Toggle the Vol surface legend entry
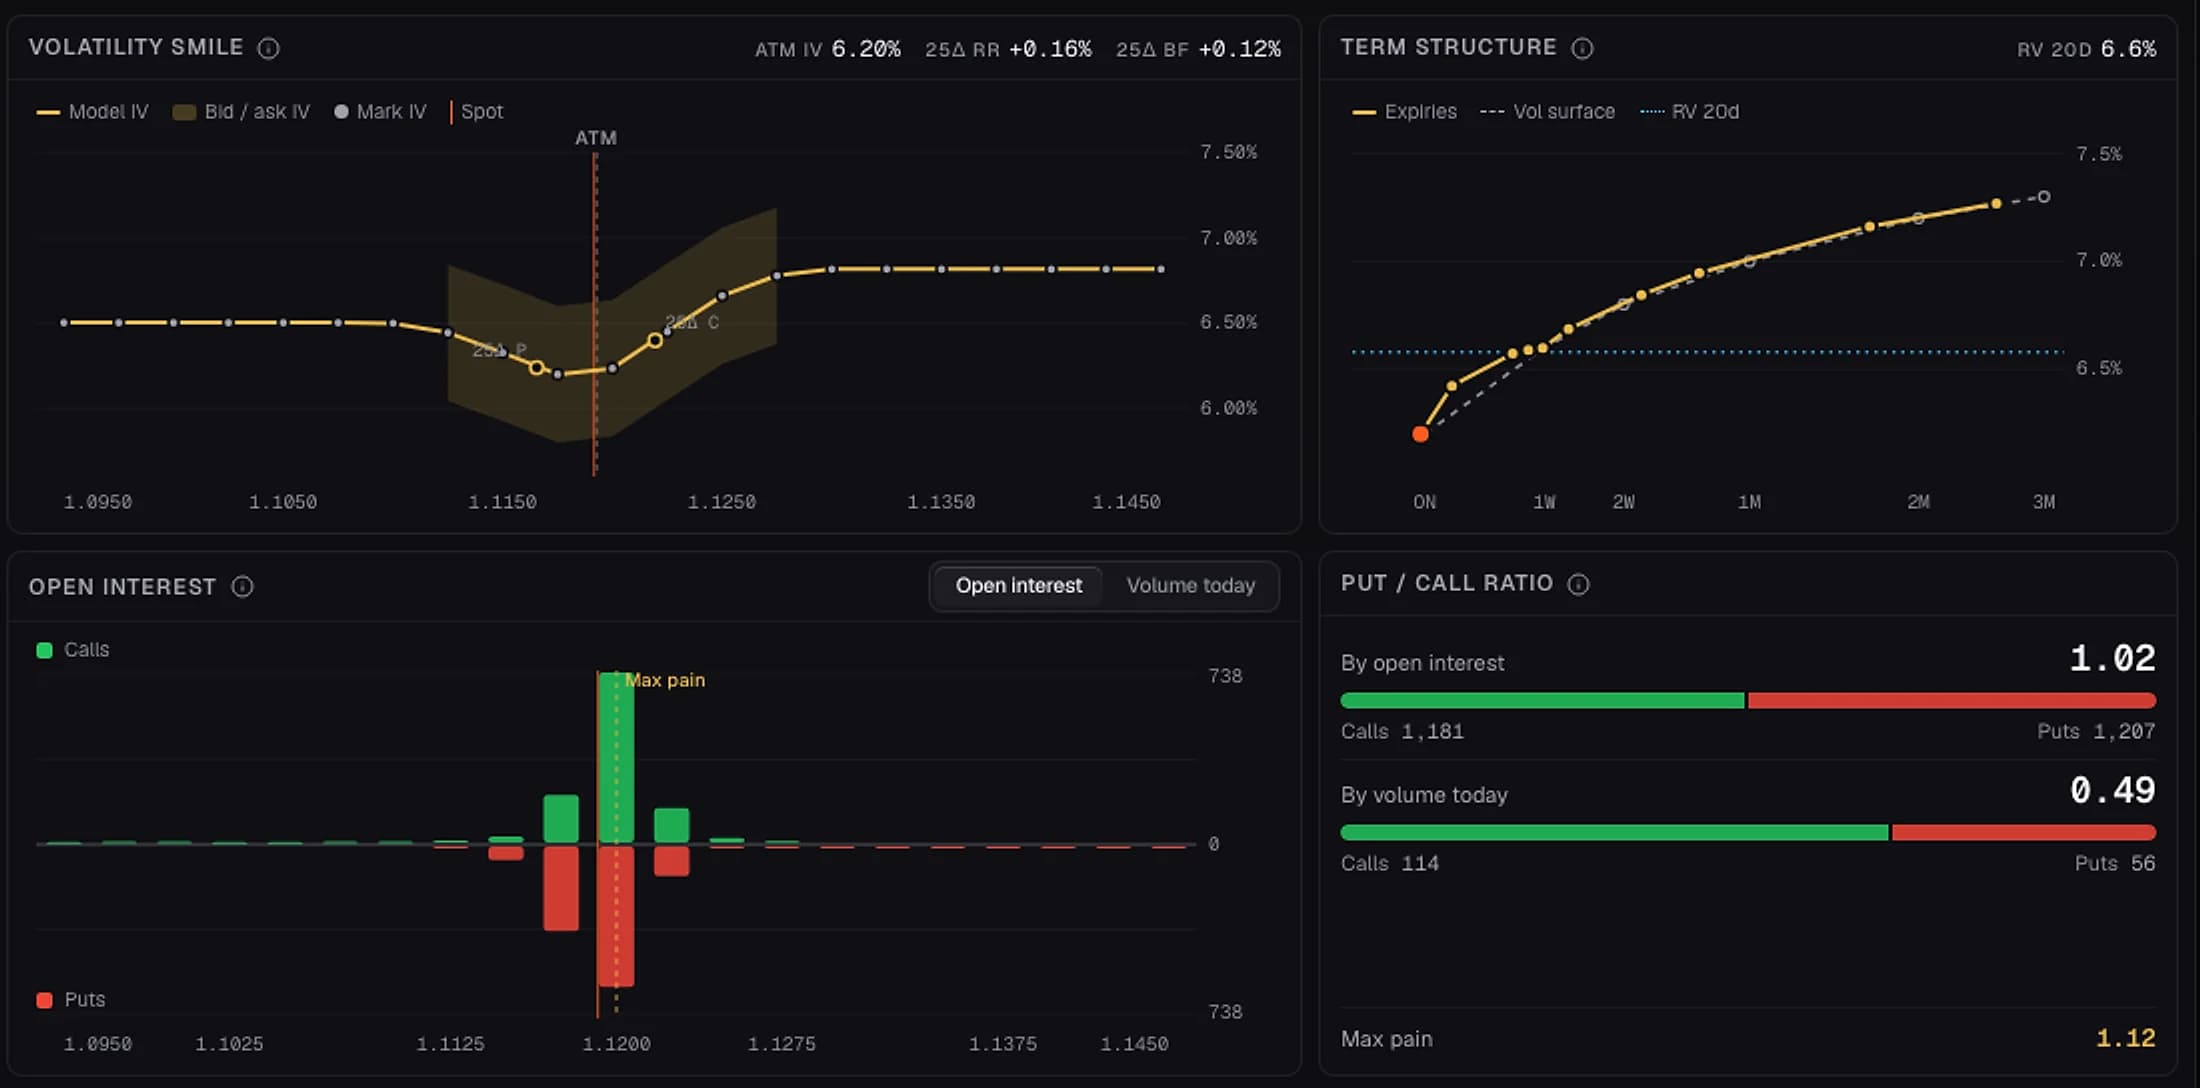Viewport: 2200px width, 1088px height. (1547, 112)
